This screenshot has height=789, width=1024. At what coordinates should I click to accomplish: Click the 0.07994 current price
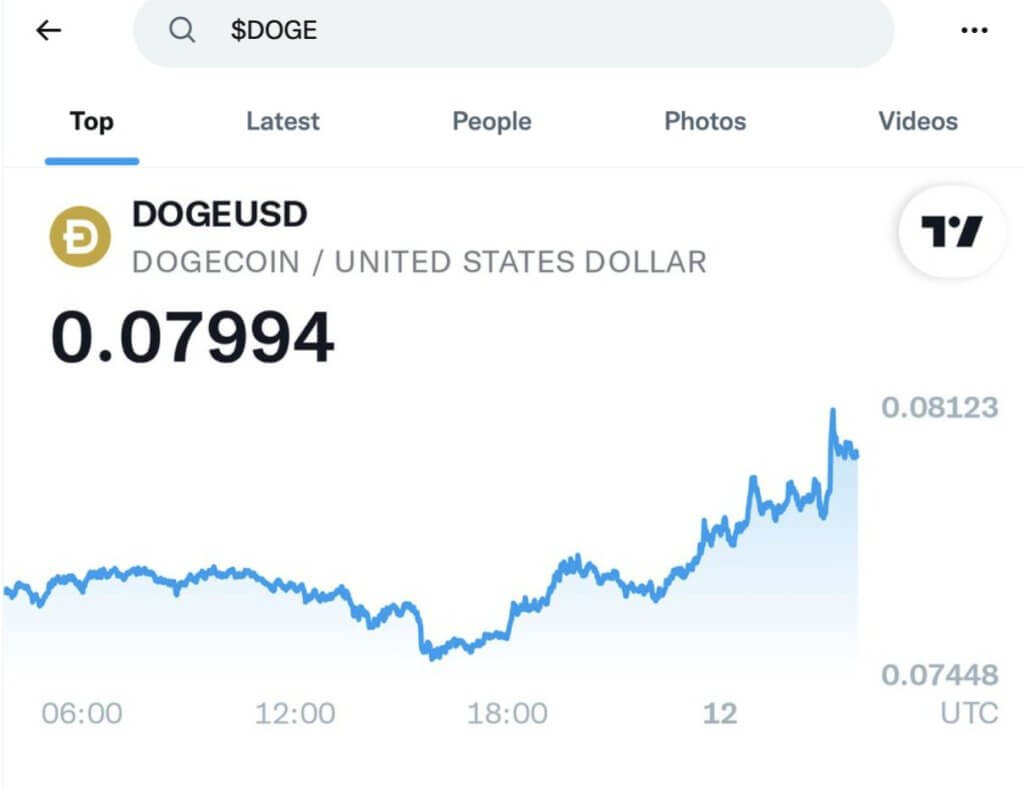click(x=192, y=337)
